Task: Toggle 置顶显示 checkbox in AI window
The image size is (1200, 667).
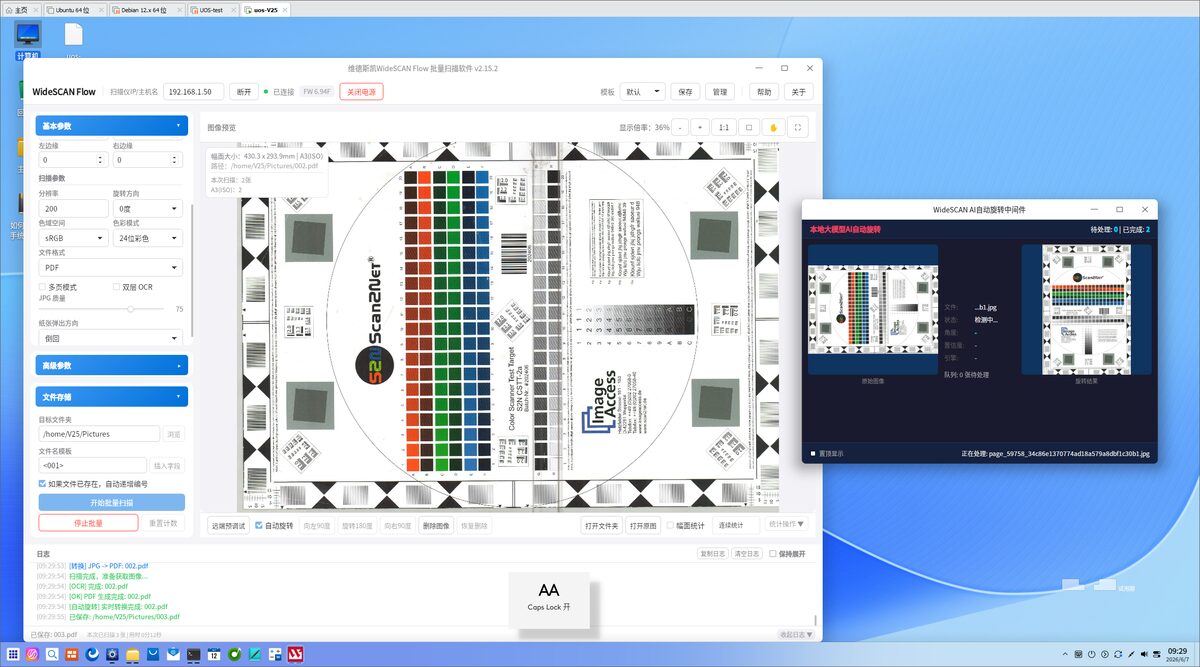Action: coord(814,453)
